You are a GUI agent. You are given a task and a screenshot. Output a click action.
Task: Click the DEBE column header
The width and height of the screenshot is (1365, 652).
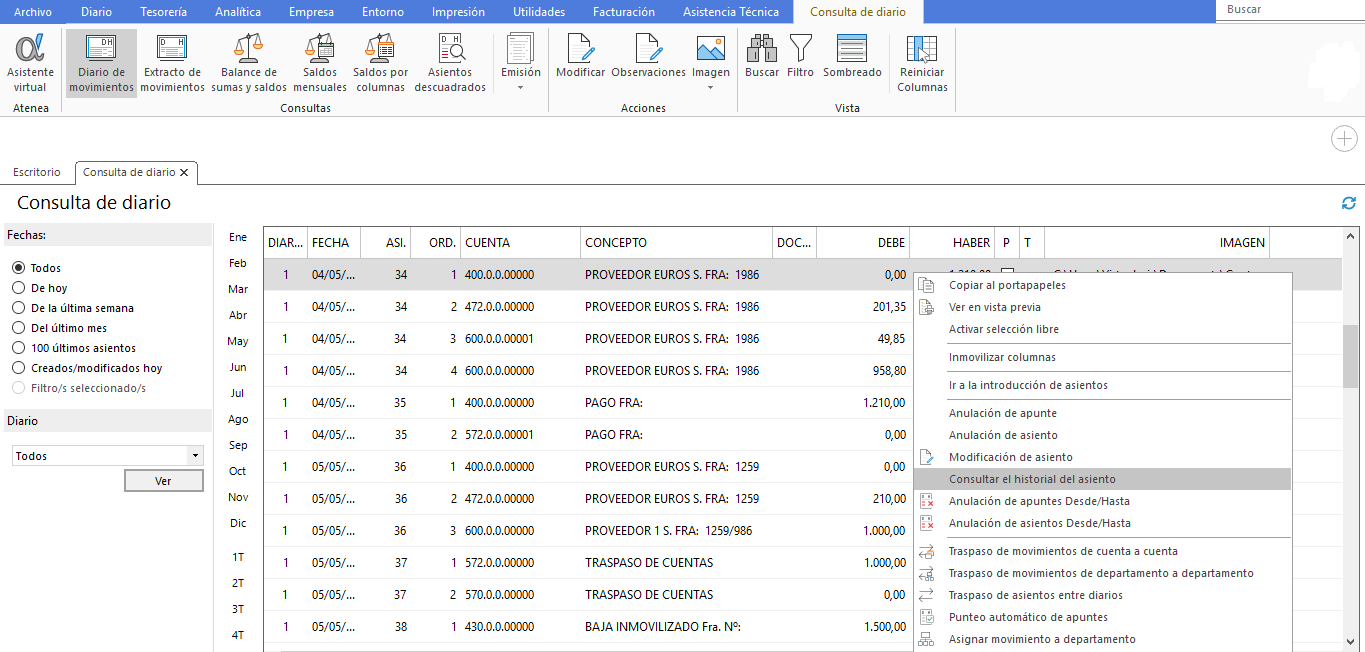coord(863,243)
